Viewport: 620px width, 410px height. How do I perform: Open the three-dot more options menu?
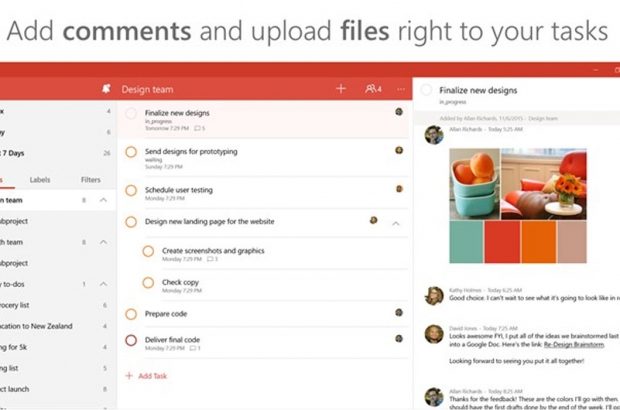pyautogui.click(x=401, y=89)
